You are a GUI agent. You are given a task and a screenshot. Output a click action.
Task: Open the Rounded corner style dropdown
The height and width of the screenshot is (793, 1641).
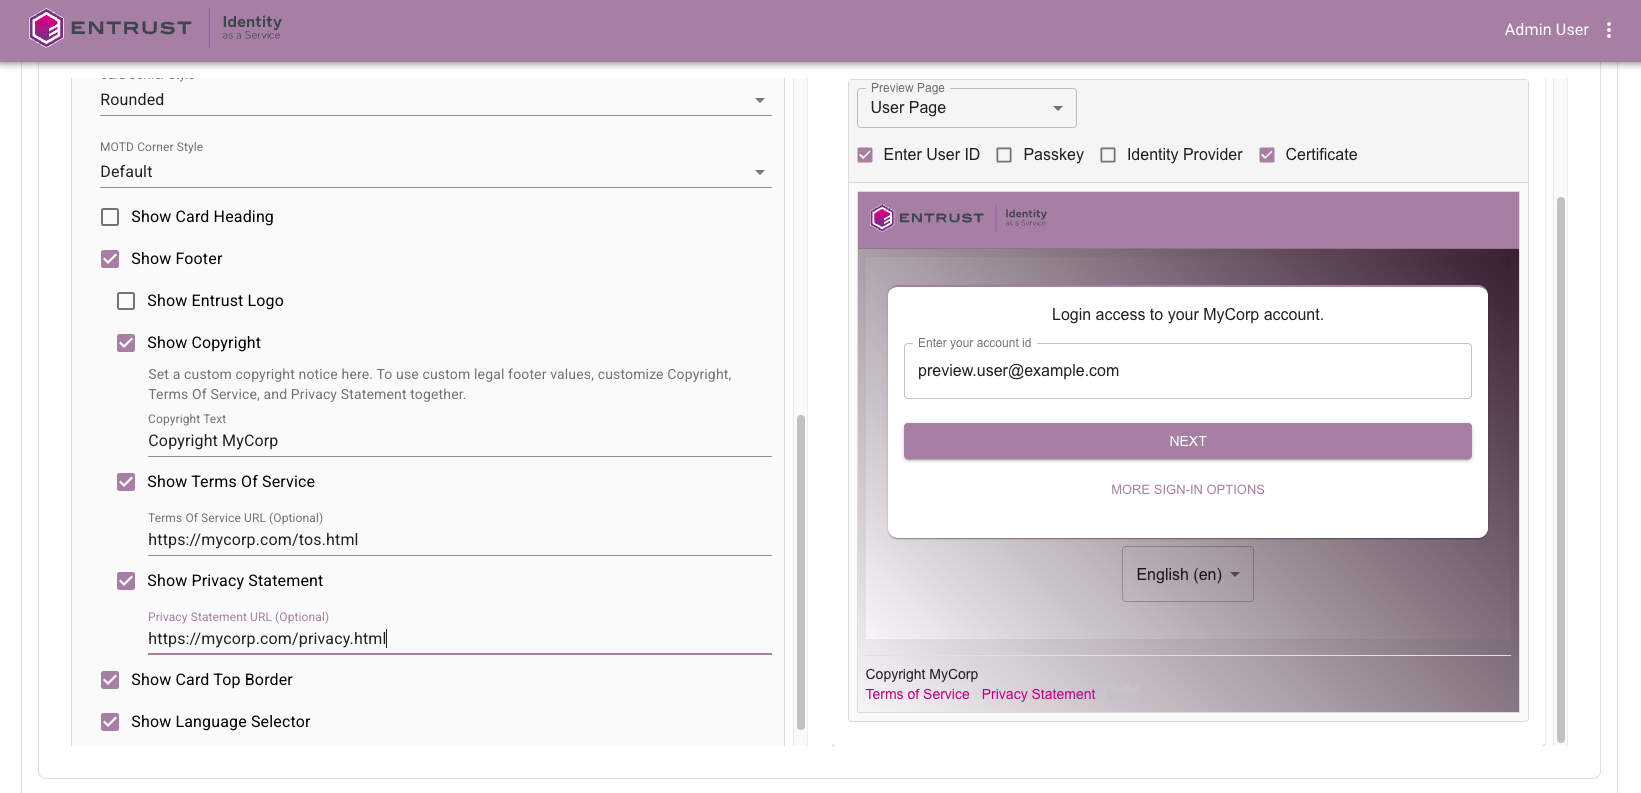[x=435, y=100]
